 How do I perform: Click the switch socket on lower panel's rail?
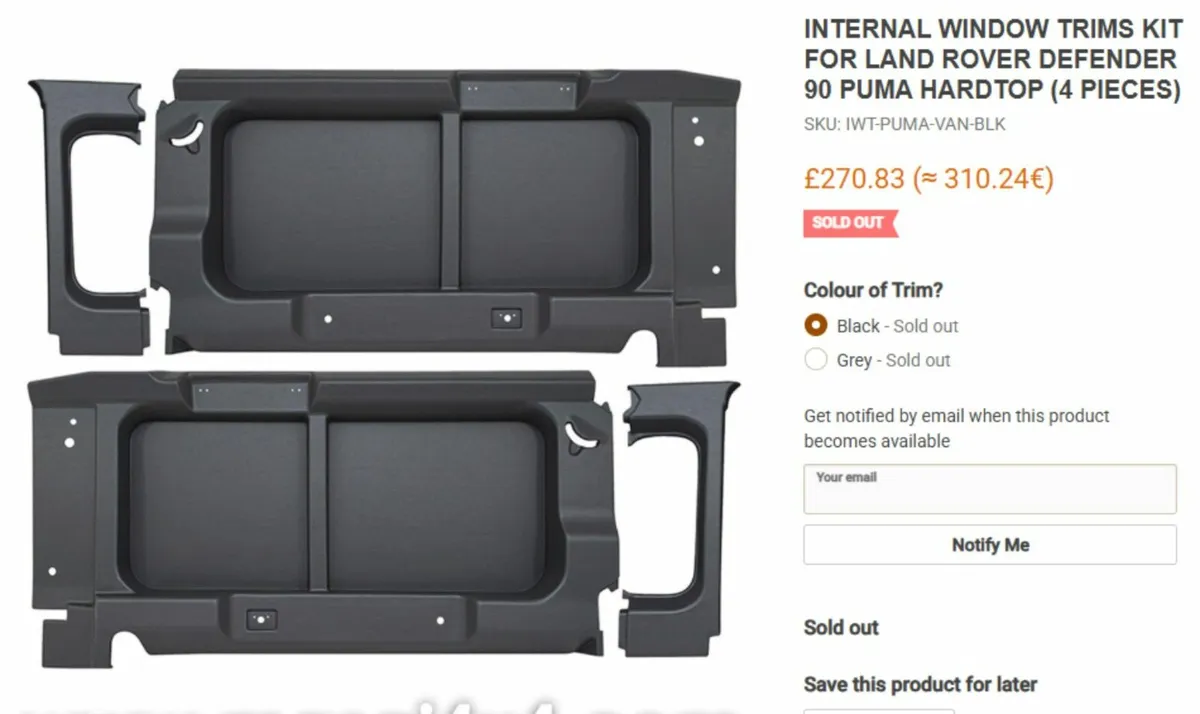click(261, 620)
